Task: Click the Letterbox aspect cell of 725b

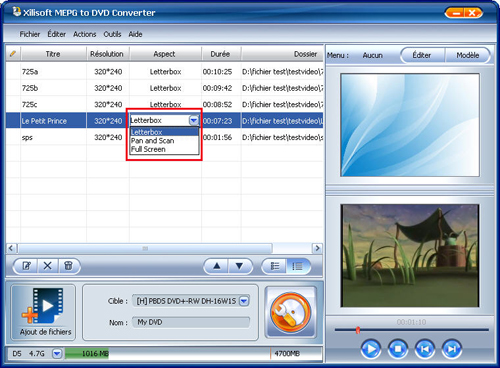Action: 165,88
